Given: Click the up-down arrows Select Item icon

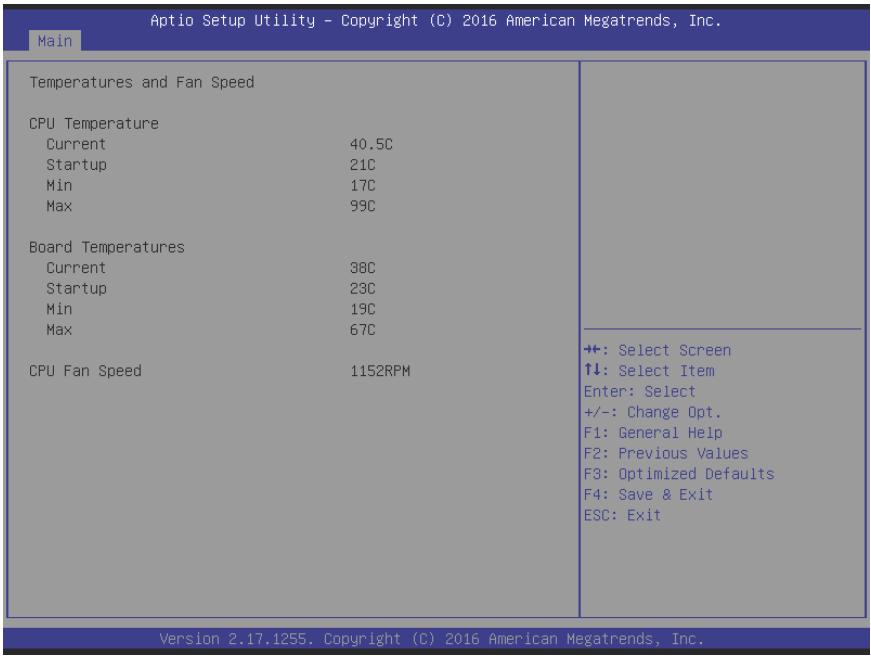Looking at the screenshot, I should click(x=593, y=370).
